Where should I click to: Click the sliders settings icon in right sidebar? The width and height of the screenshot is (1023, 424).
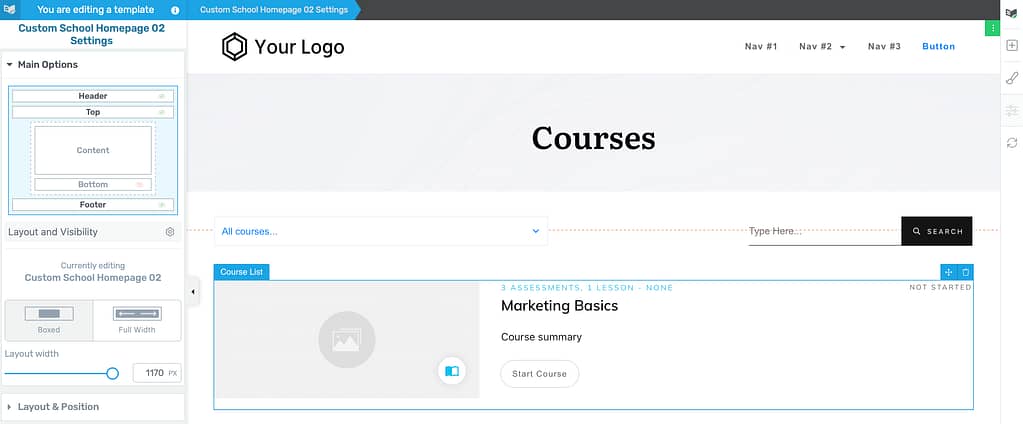point(1011,110)
